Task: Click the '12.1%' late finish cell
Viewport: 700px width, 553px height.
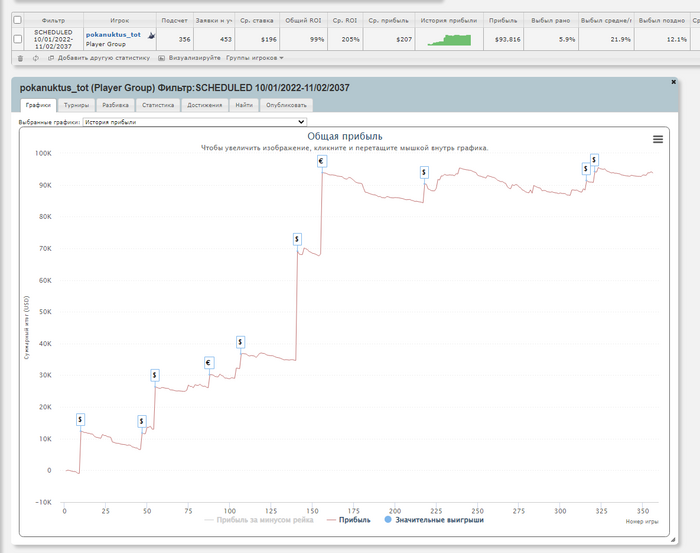Action: 662,39
